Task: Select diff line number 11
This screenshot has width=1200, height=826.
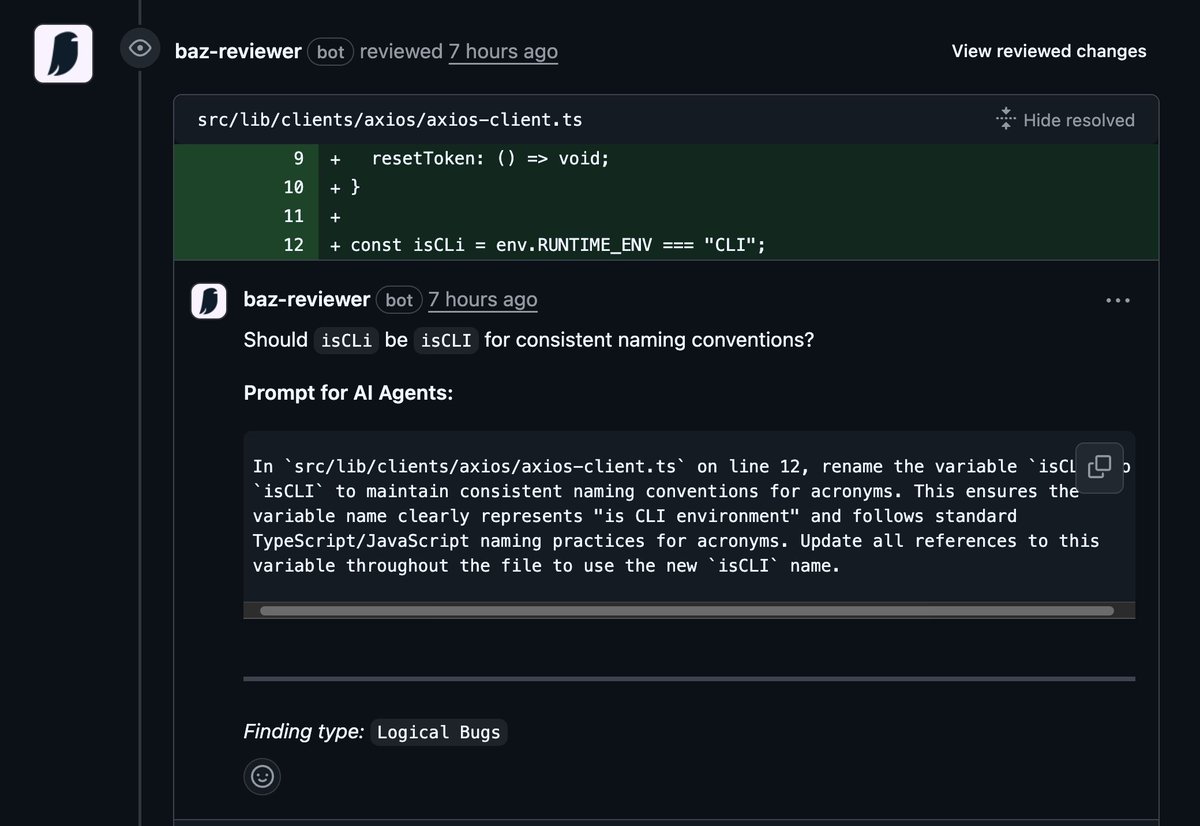Action: pos(293,216)
